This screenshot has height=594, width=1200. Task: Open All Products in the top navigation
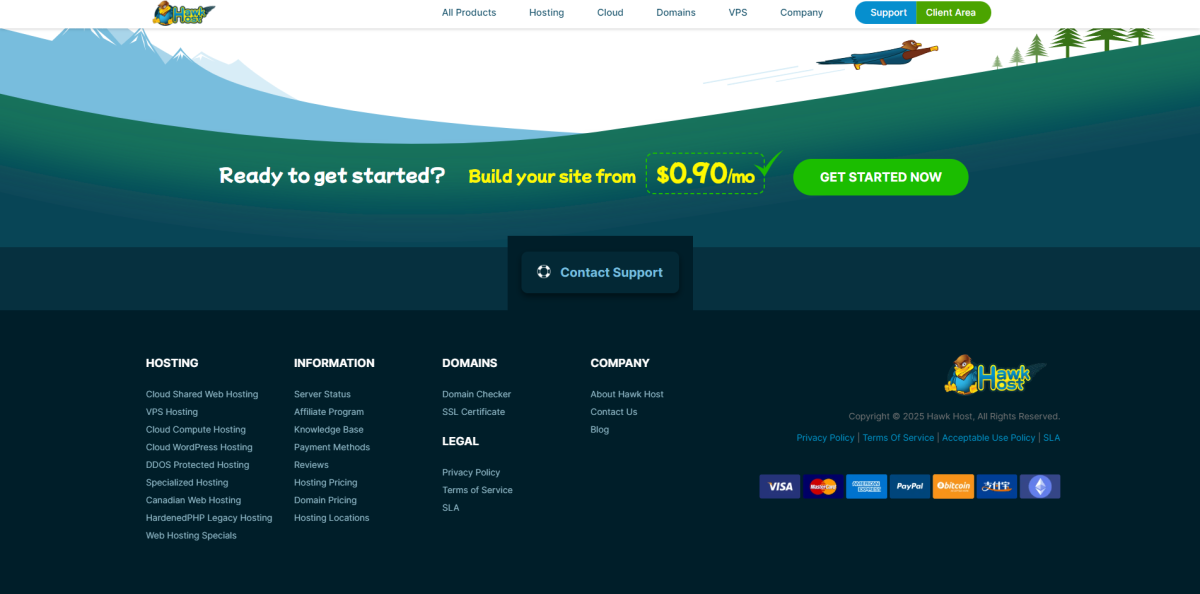pyautogui.click(x=469, y=13)
